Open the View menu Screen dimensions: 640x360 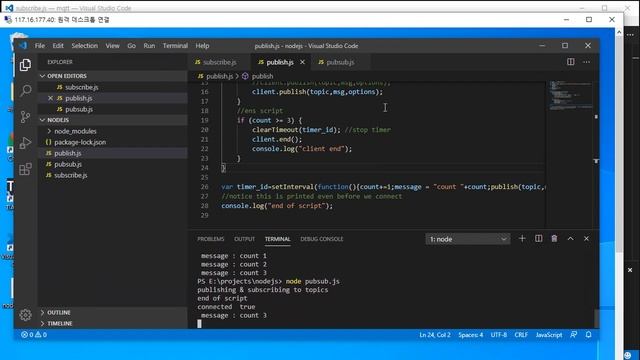[x=113, y=46]
